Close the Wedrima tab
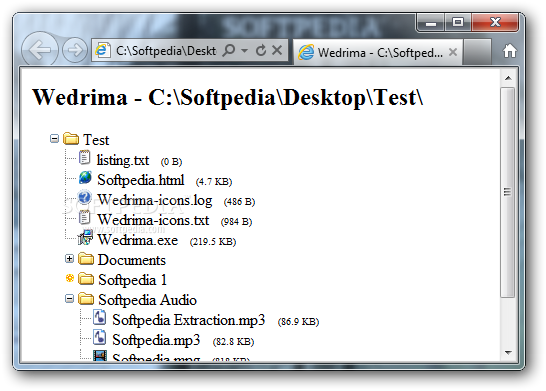Screen dimensions: 546x391 (453, 52)
